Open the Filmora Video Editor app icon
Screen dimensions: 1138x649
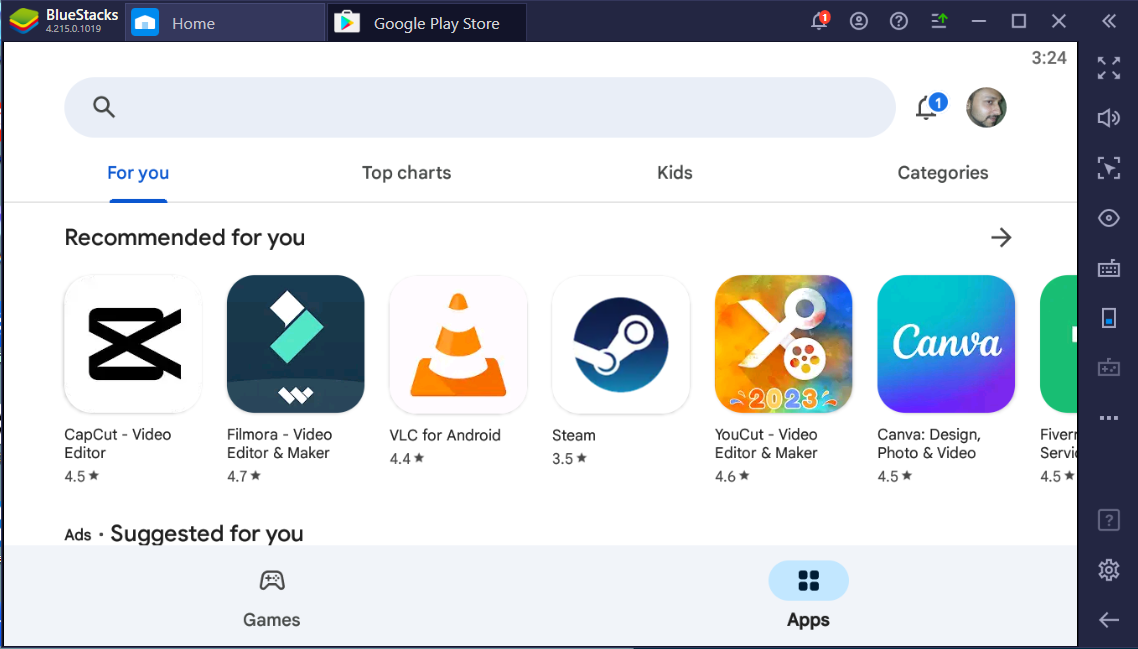click(295, 343)
